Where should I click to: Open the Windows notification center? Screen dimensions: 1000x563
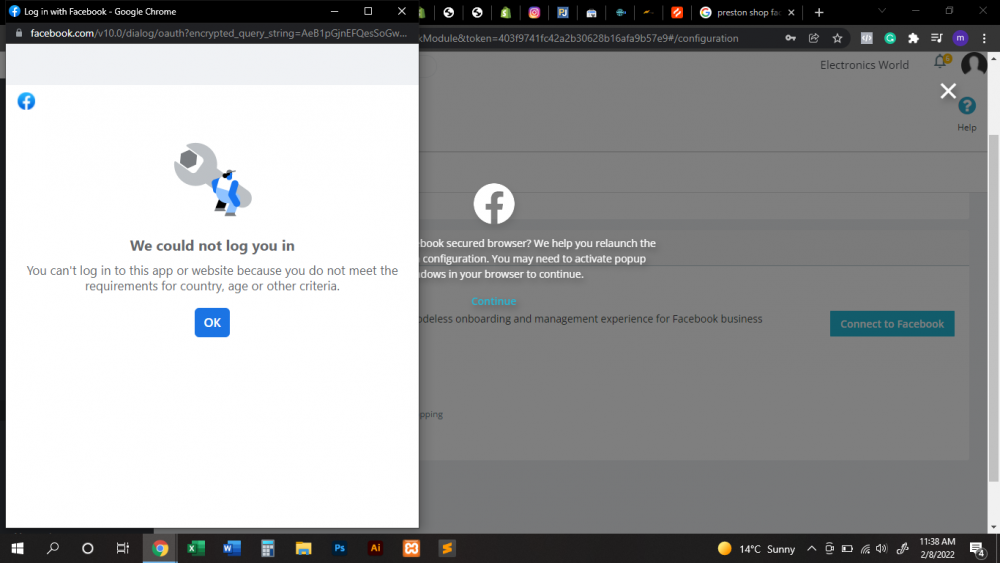pyautogui.click(x=977, y=549)
